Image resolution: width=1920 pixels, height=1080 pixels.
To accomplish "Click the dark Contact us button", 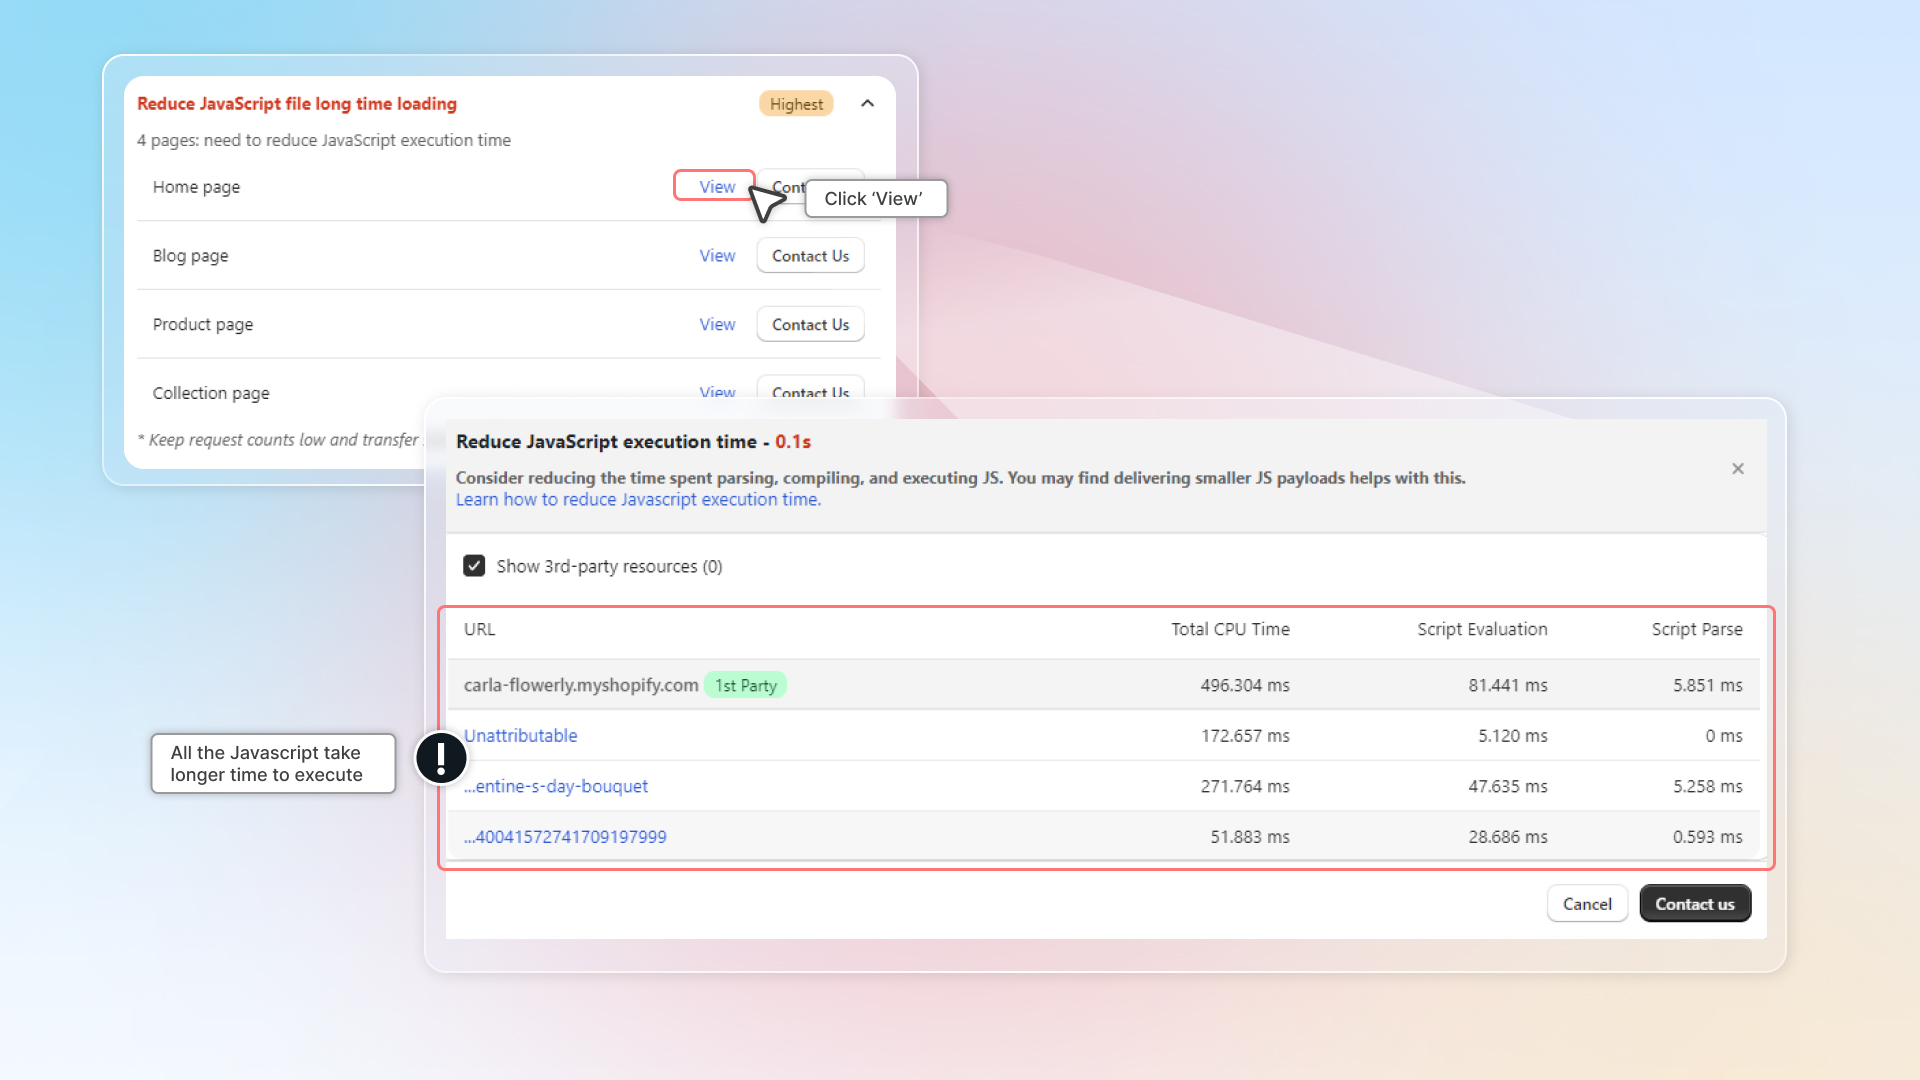I will tap(1694, 904).
